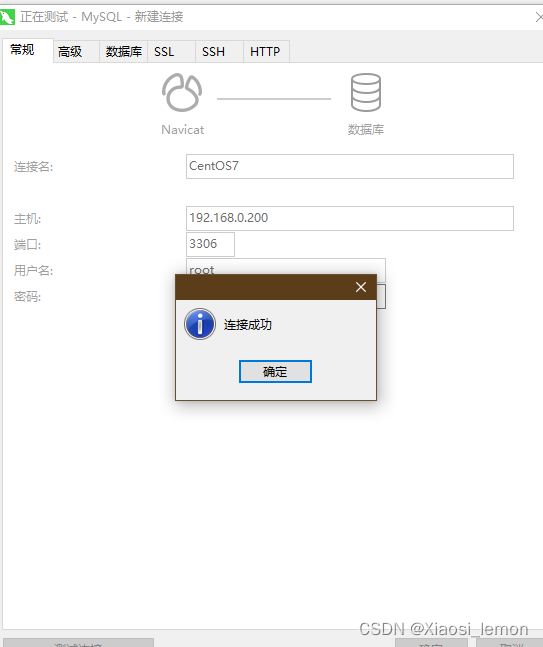Click the blue information icon in dialog

pos(200,324)
